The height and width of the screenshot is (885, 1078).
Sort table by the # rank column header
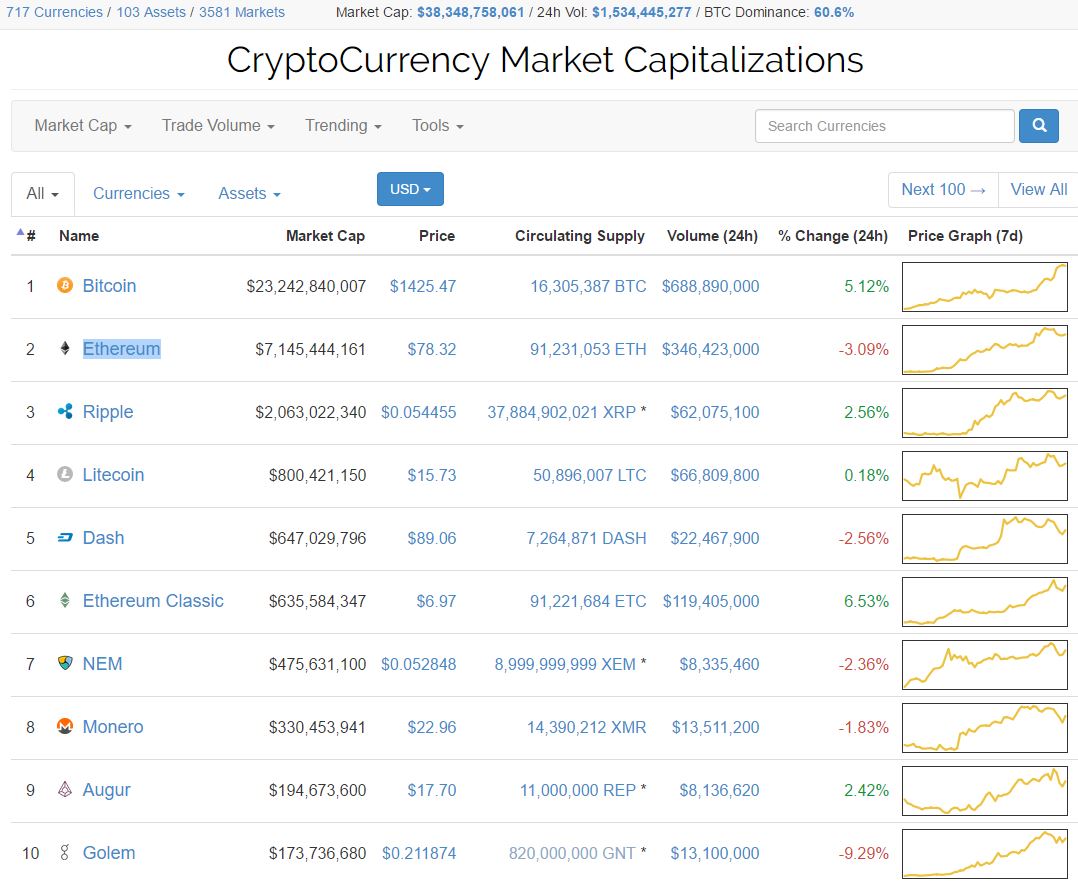point(30,236)
